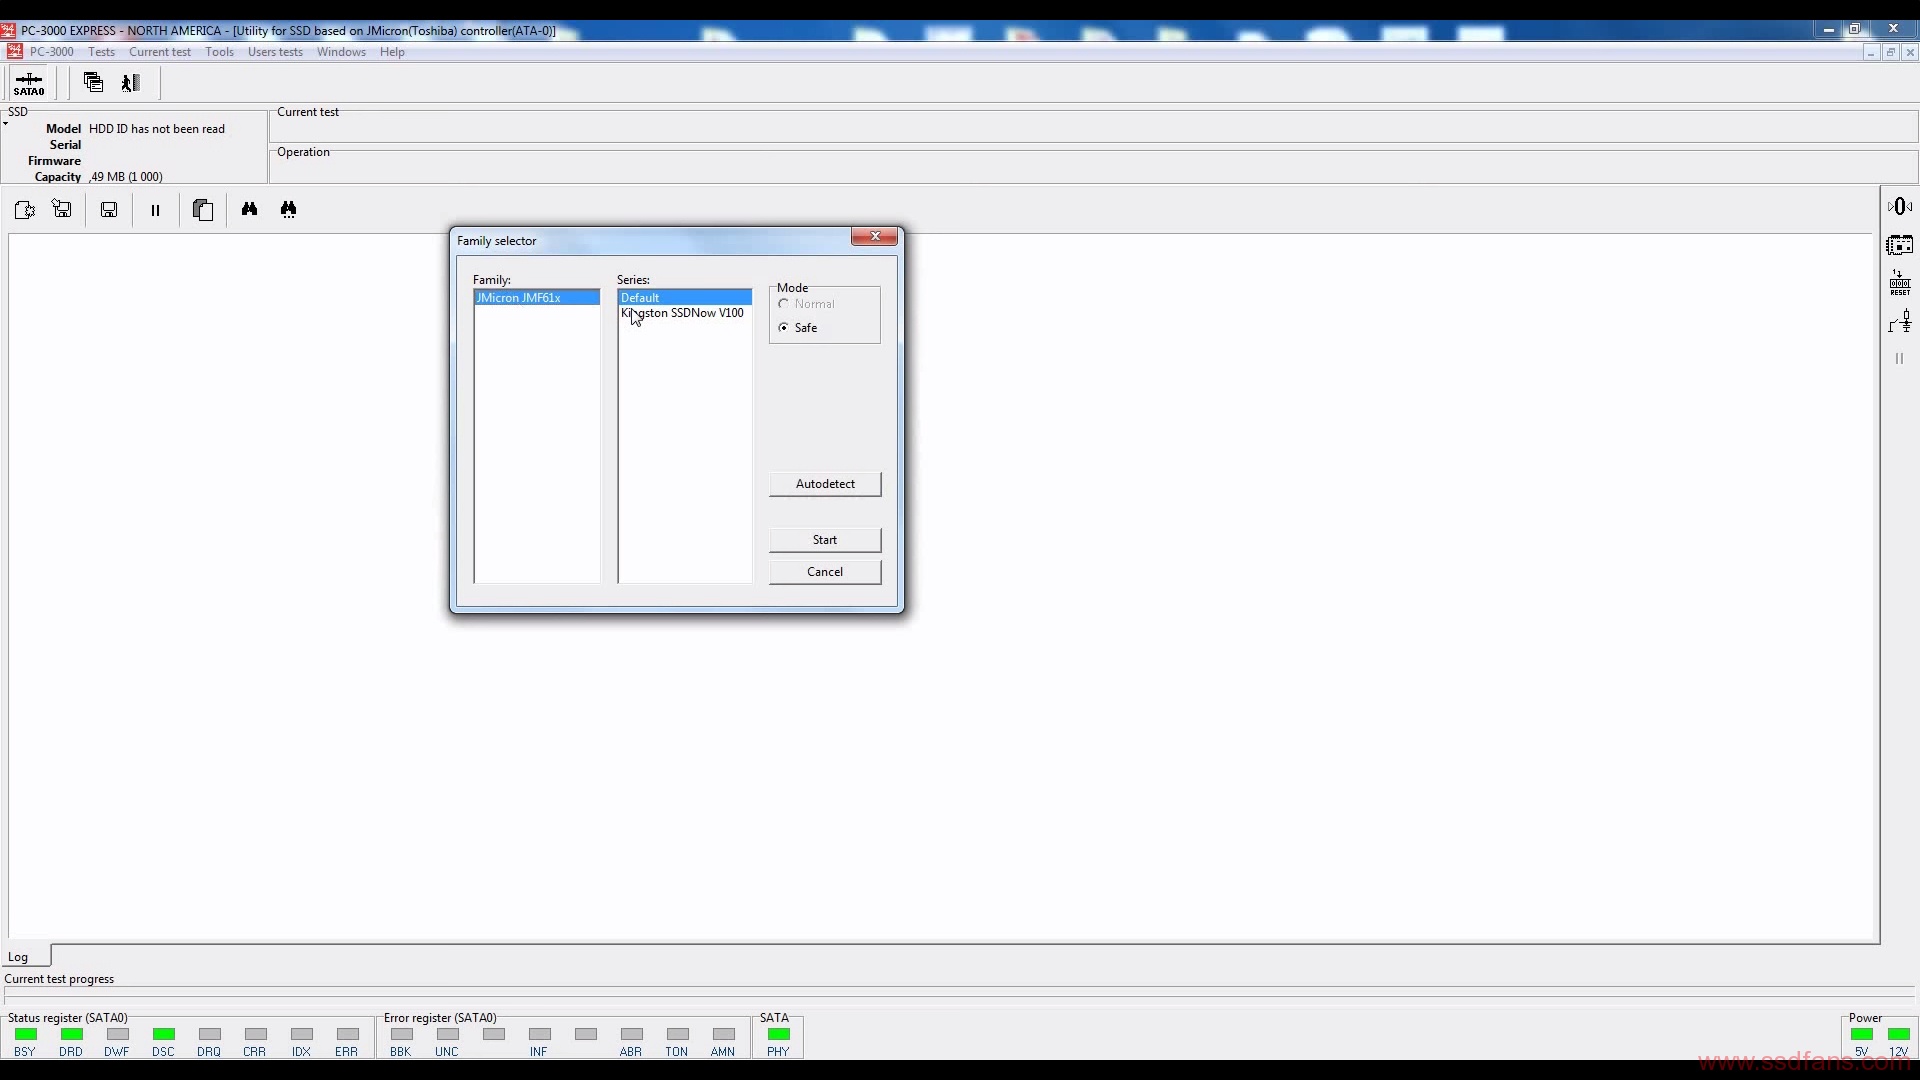The height and width of the screenshot is (1080, 1920).
Task: Open the Tests menu
Action: [x=101, y=52]
